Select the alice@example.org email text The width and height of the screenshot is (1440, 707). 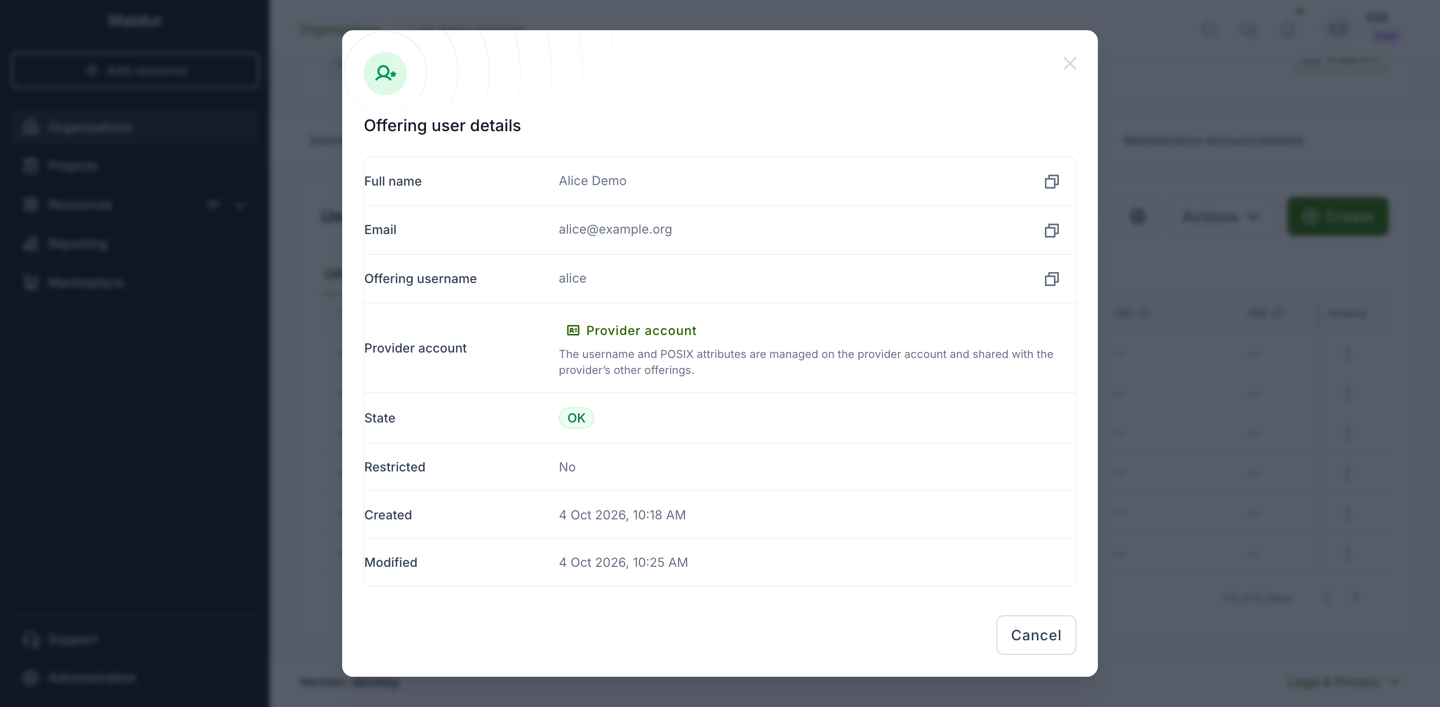[615, 229]
